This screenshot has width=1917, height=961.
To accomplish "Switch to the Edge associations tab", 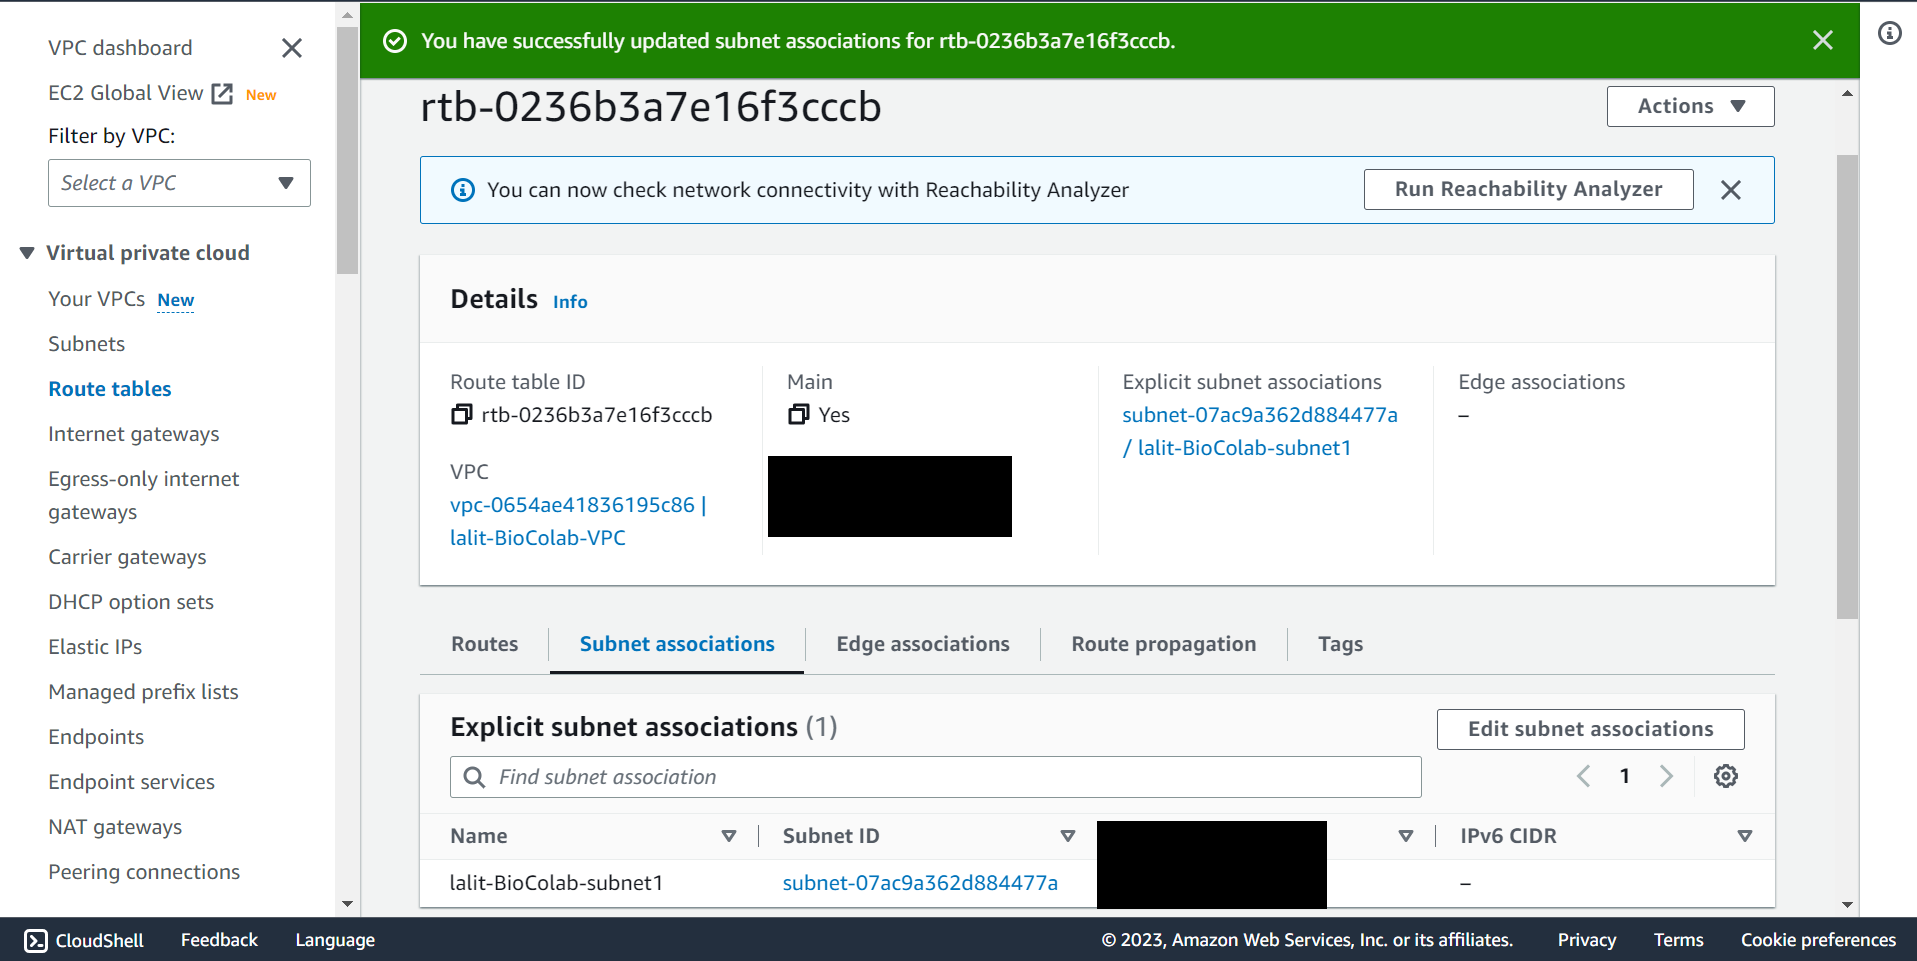I will [x=923, y=644].
